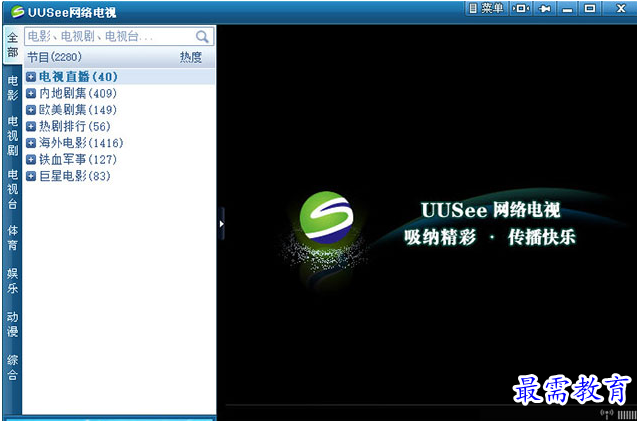Screen dimensions: 637x421
Task: Select the 综合 side tab
Action: point(13,368)
